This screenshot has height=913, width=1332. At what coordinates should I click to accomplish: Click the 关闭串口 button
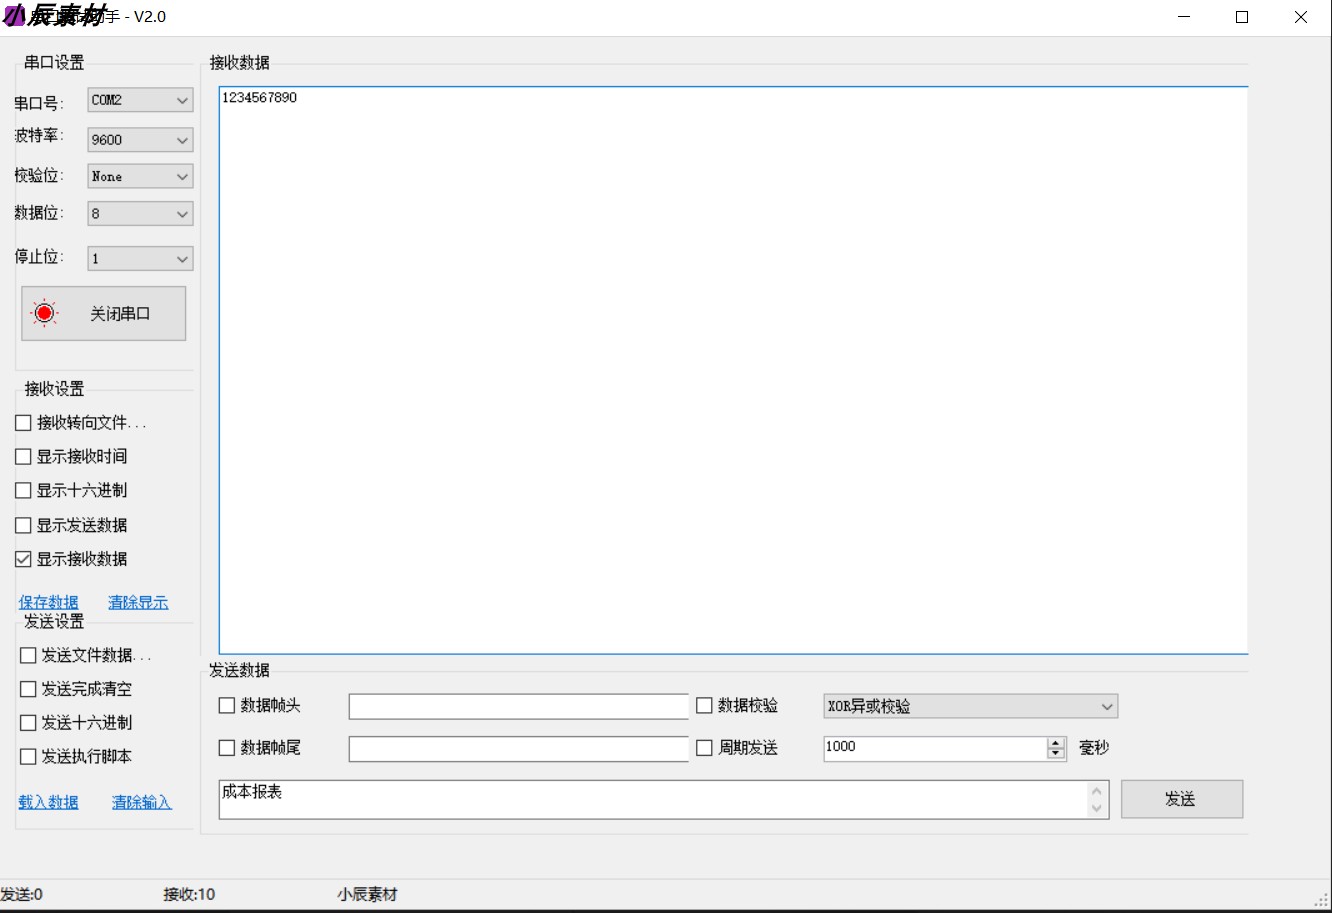coord(104,314)
